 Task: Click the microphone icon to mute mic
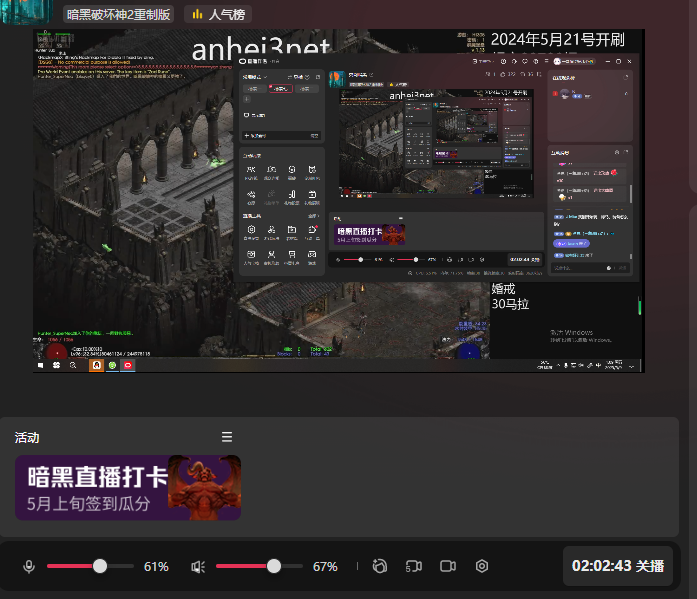pos(29,567)
